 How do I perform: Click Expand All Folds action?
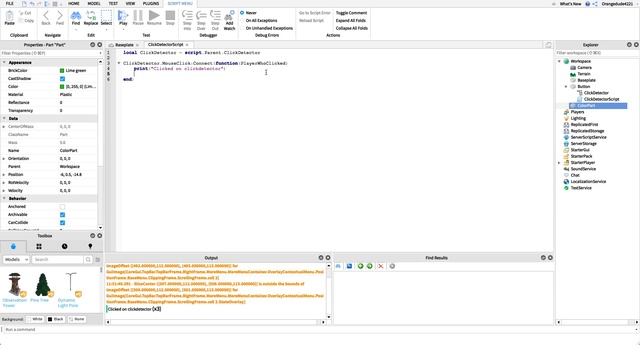(x=351, y=20)
